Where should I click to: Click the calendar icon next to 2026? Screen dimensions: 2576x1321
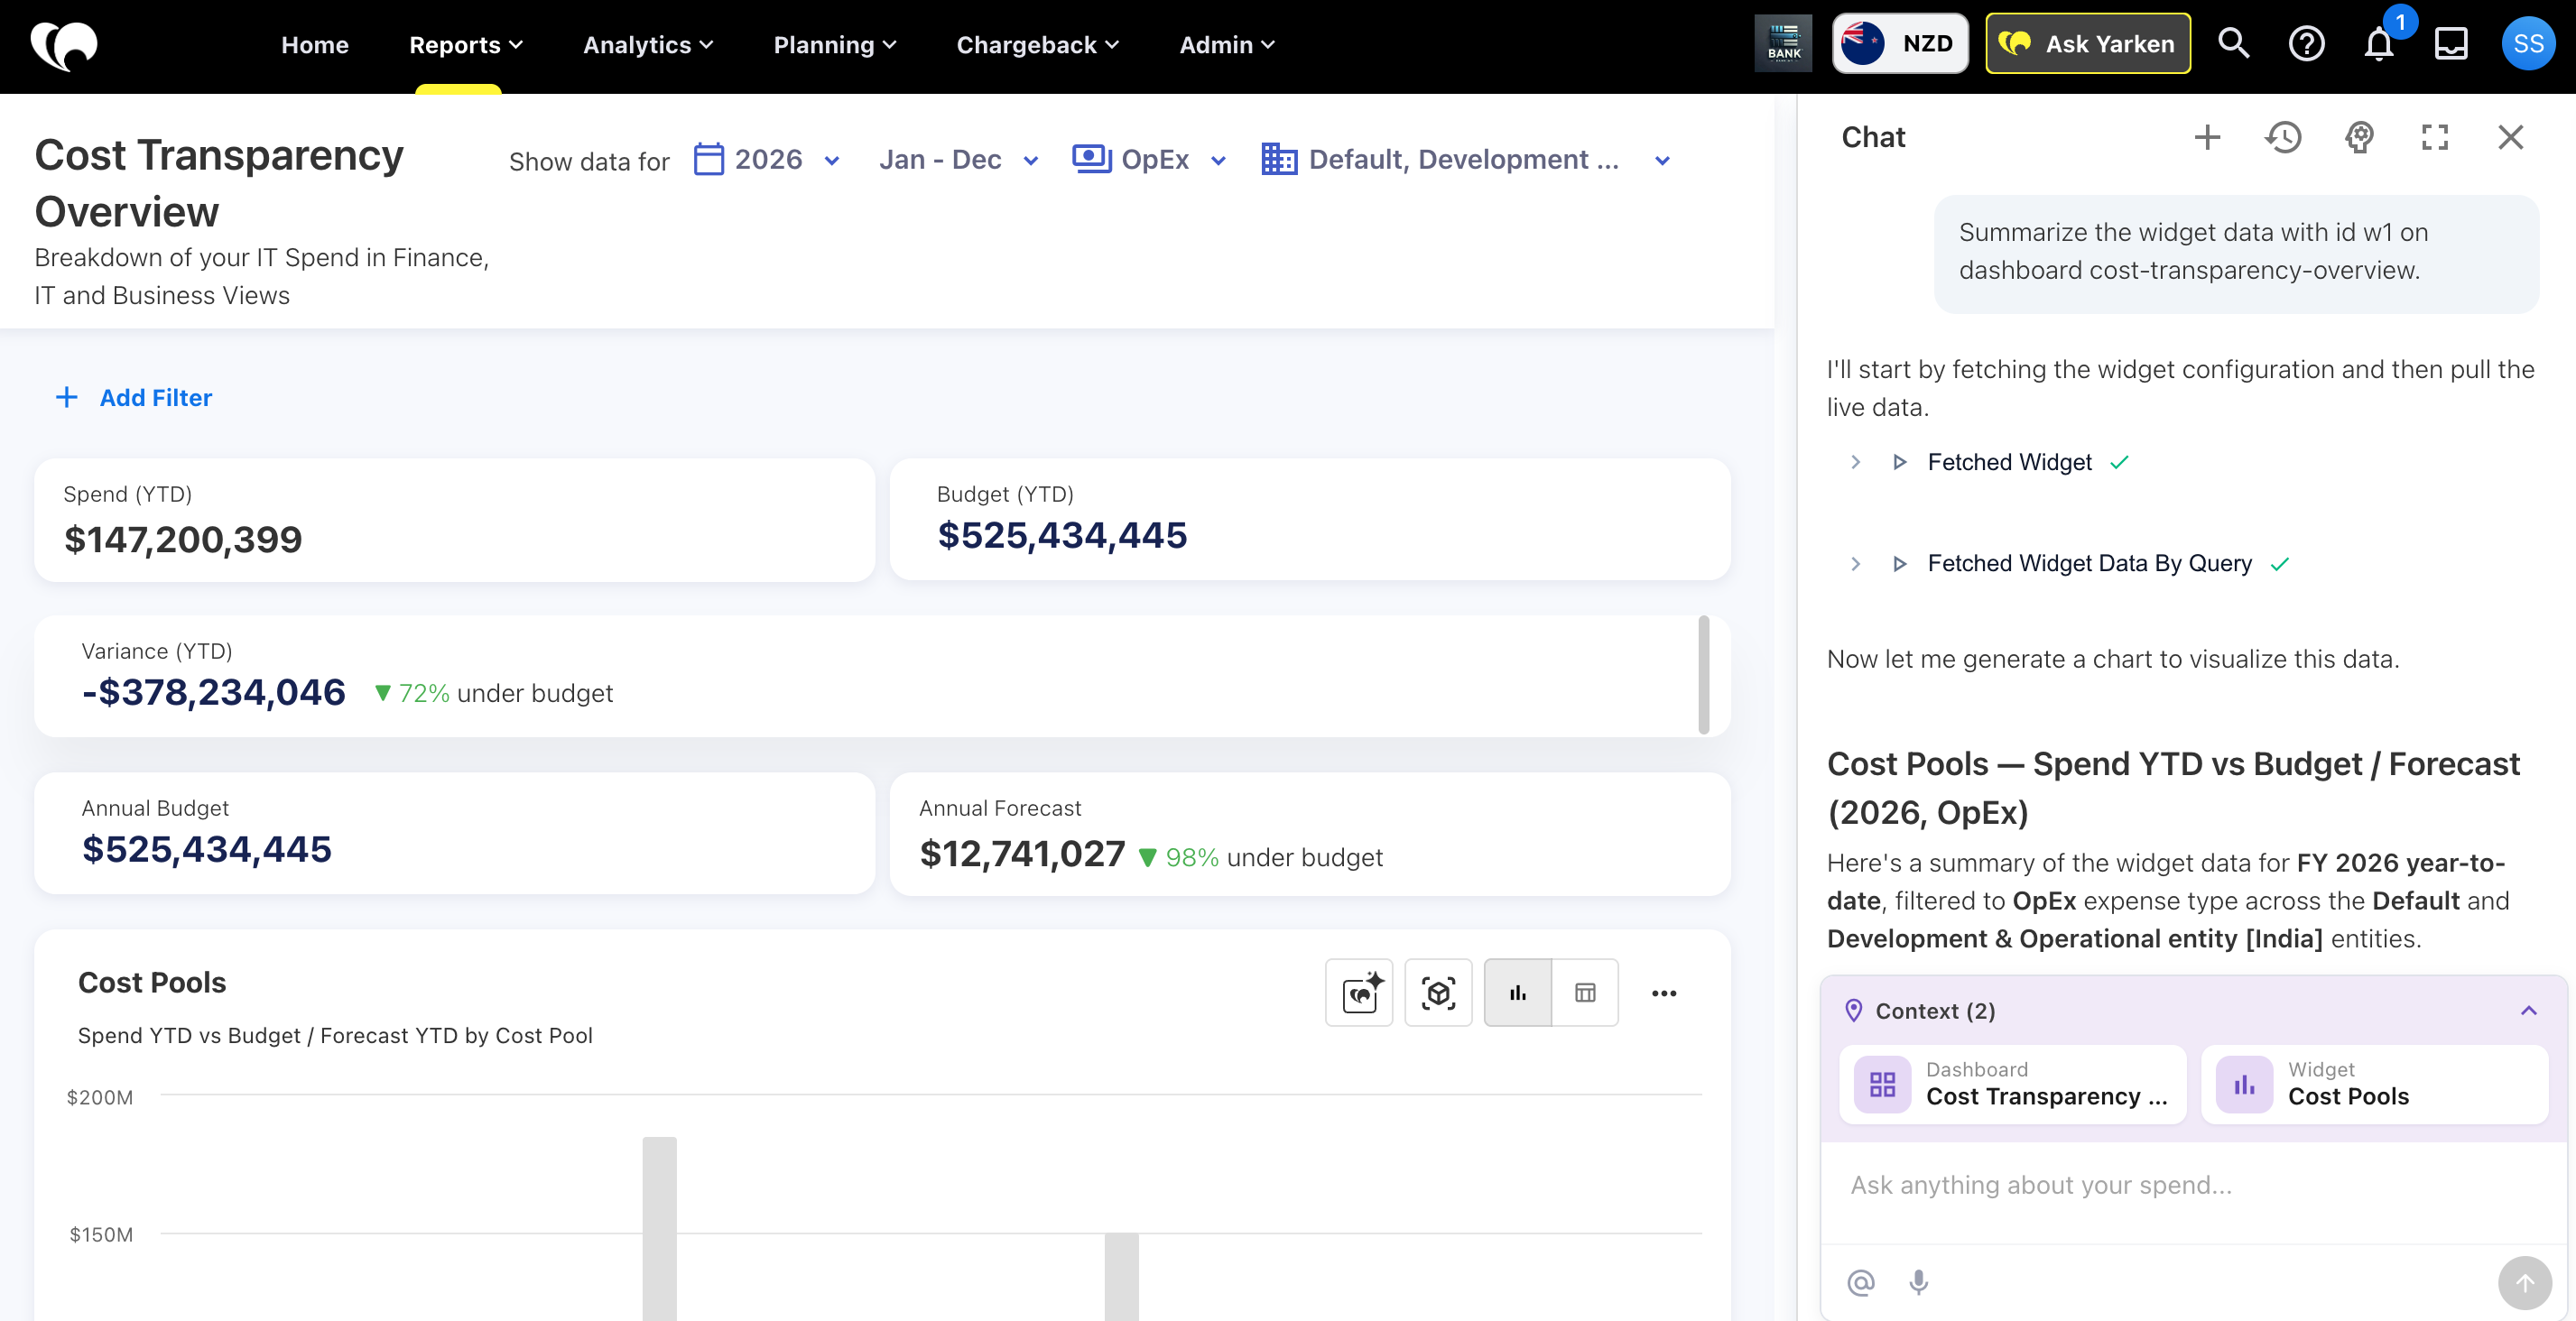(708, 159)
